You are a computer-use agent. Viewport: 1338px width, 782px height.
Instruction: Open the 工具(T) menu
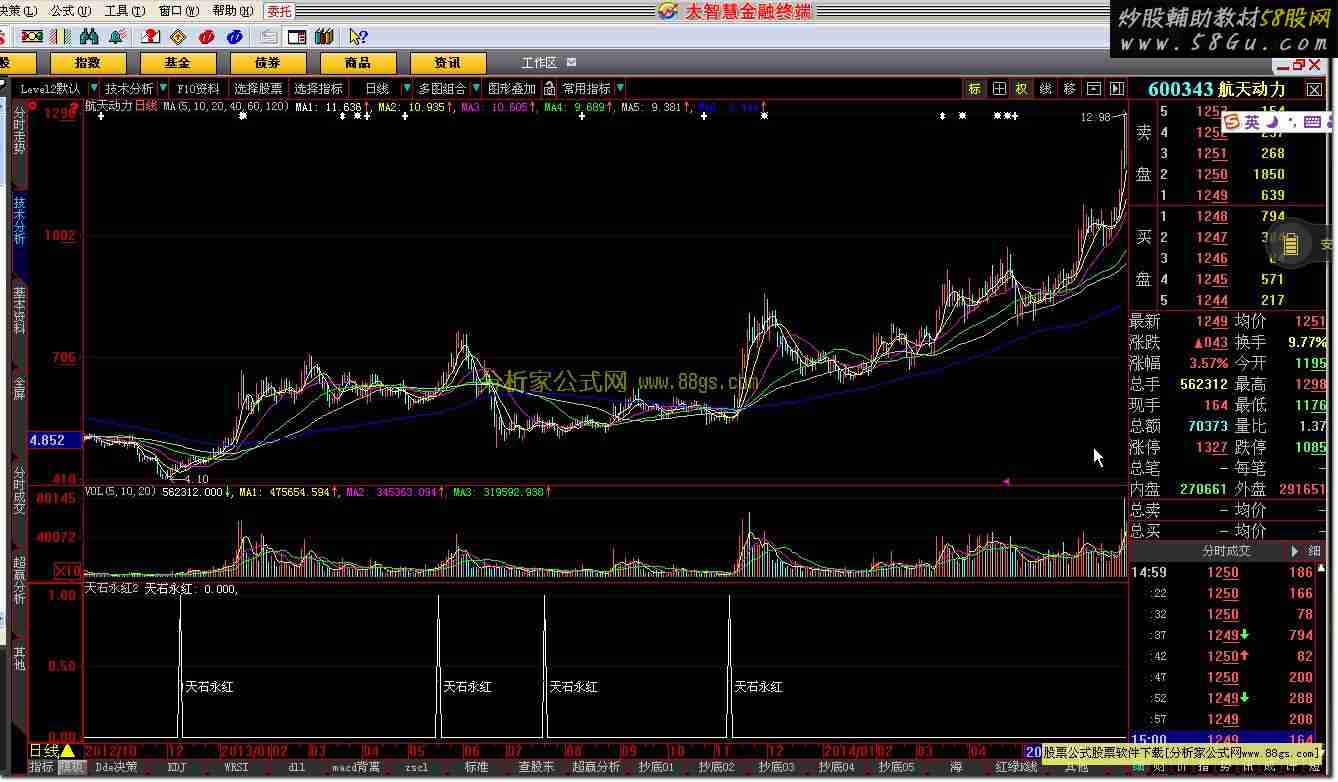(x=124, y=11)
